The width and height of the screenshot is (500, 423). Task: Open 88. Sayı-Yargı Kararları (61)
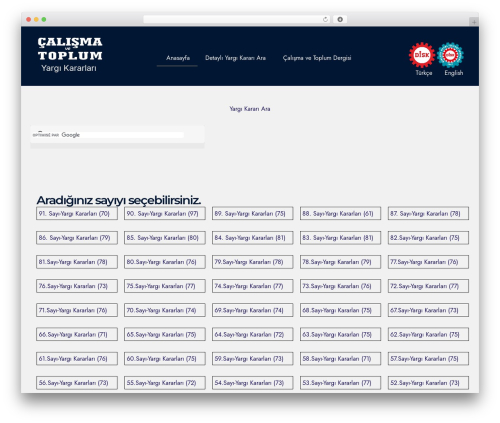pyautogui.click(x=340, y=213)
